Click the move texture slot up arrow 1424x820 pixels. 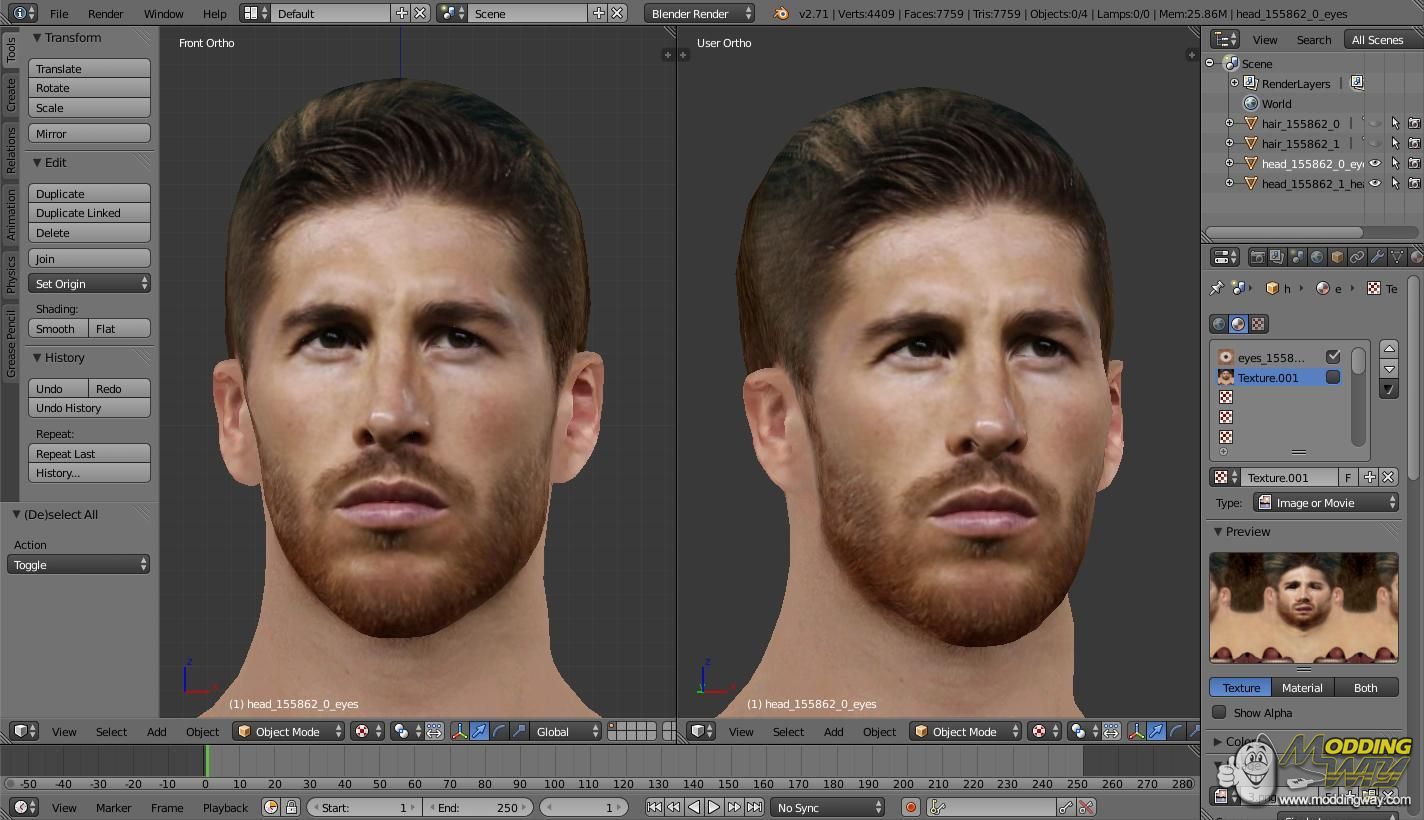click(x=1388, y=348)
